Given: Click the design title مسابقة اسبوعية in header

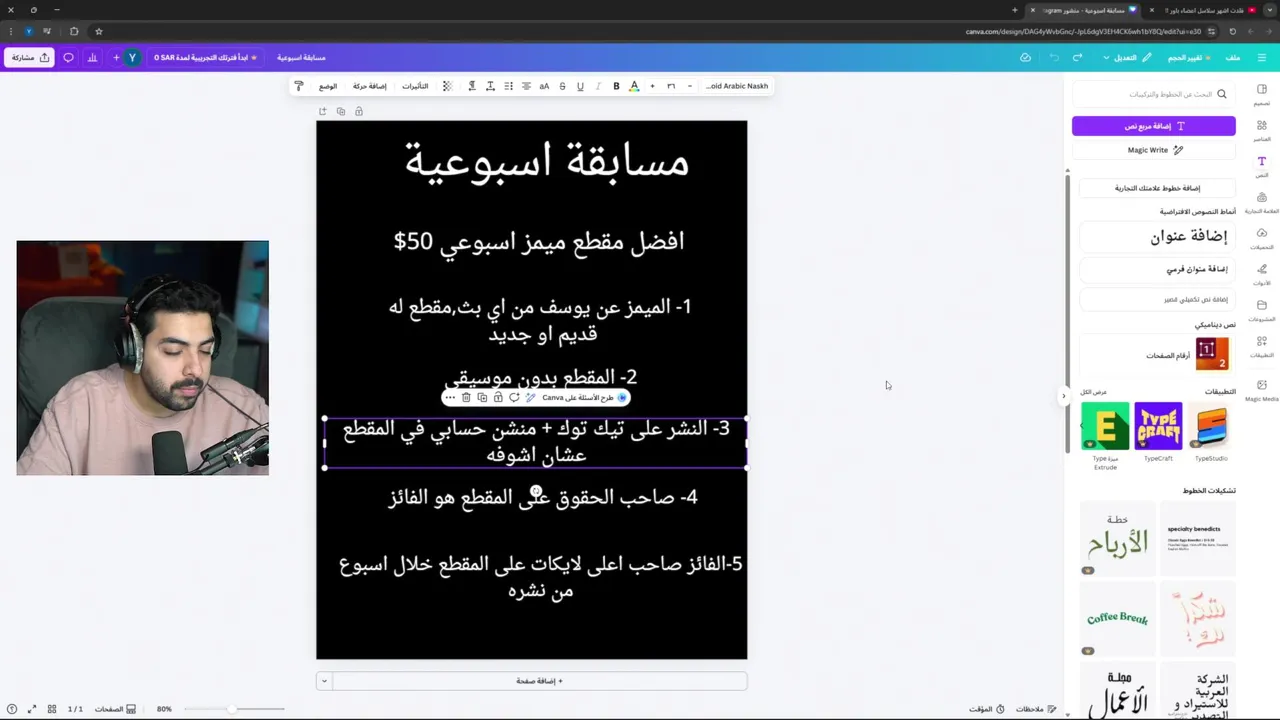Looking at the screenshot, I should coord(301,57).
